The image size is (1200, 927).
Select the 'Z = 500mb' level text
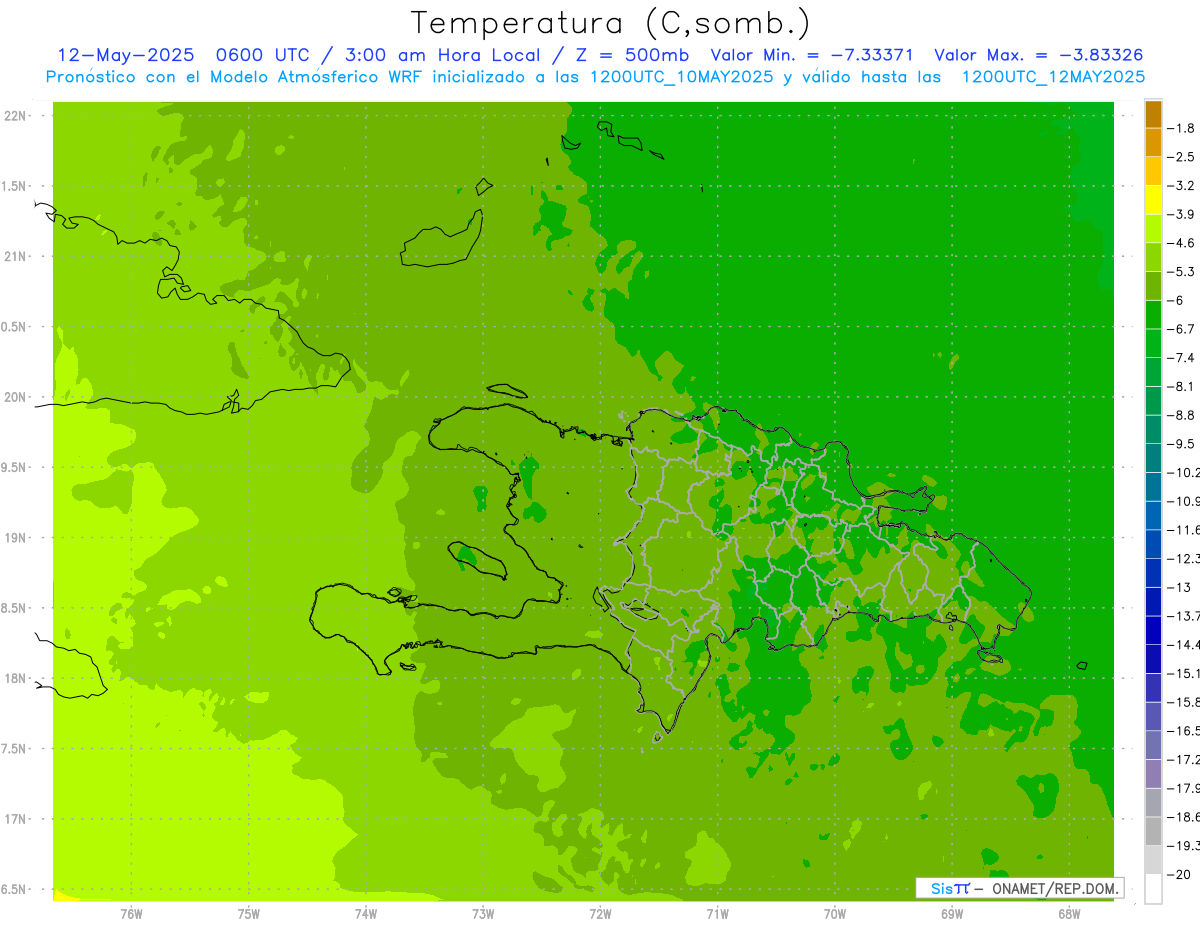pyautogui.click(x=630, y=55)
